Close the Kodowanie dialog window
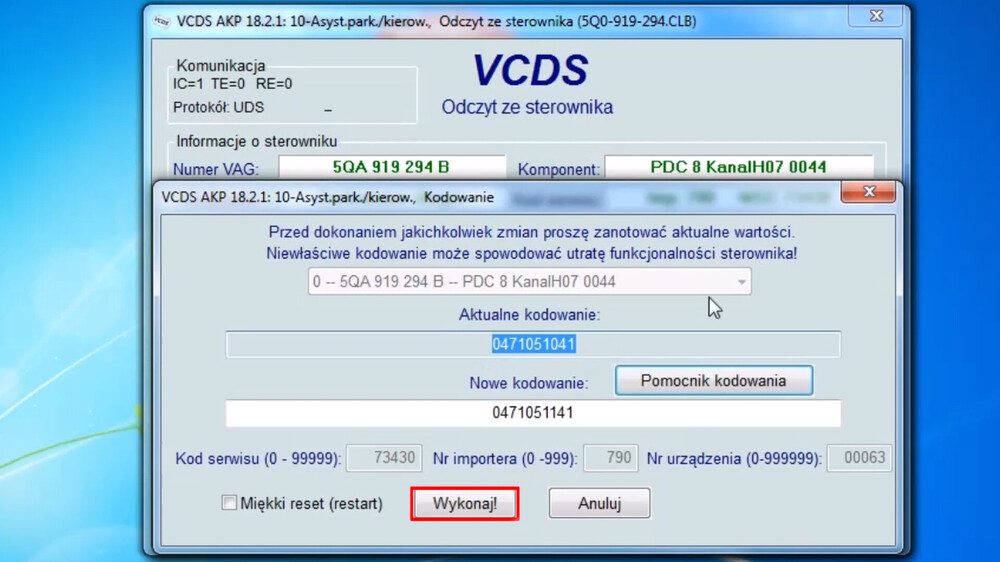 pos(867,192)
